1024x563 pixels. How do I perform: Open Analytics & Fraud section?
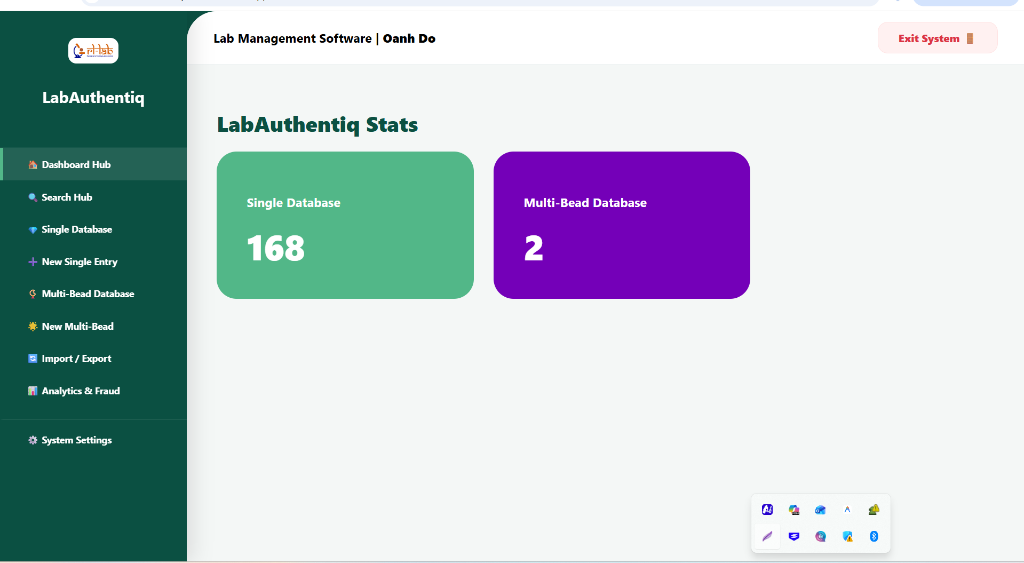coord(93,391)
